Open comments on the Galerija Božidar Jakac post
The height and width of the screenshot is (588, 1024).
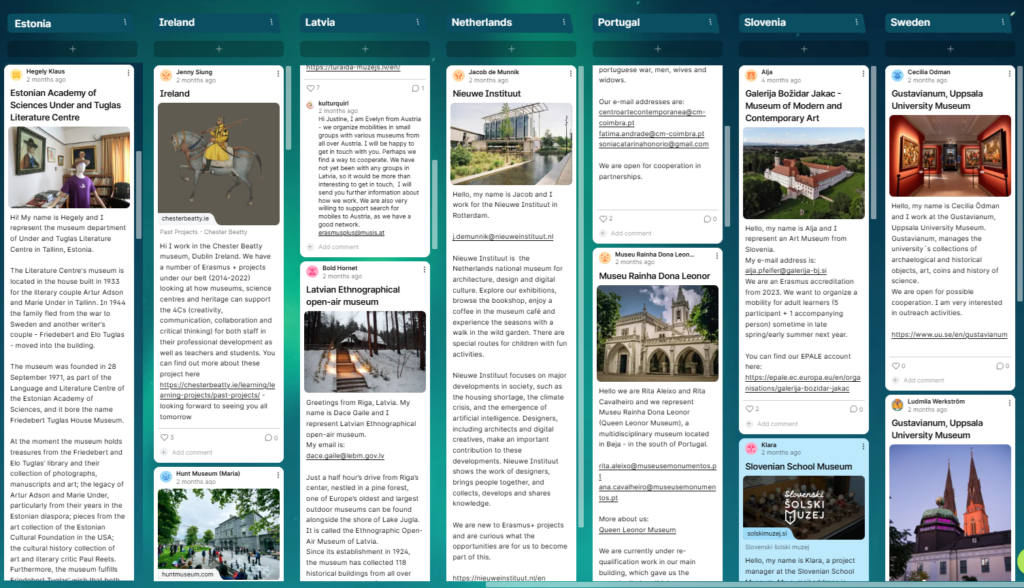(x=856, y=409)
